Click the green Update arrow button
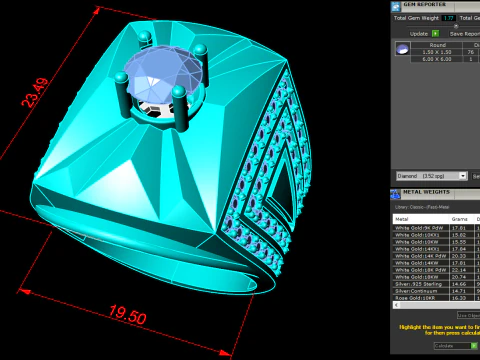Viewport: 480px width, 360px height. 435,34
